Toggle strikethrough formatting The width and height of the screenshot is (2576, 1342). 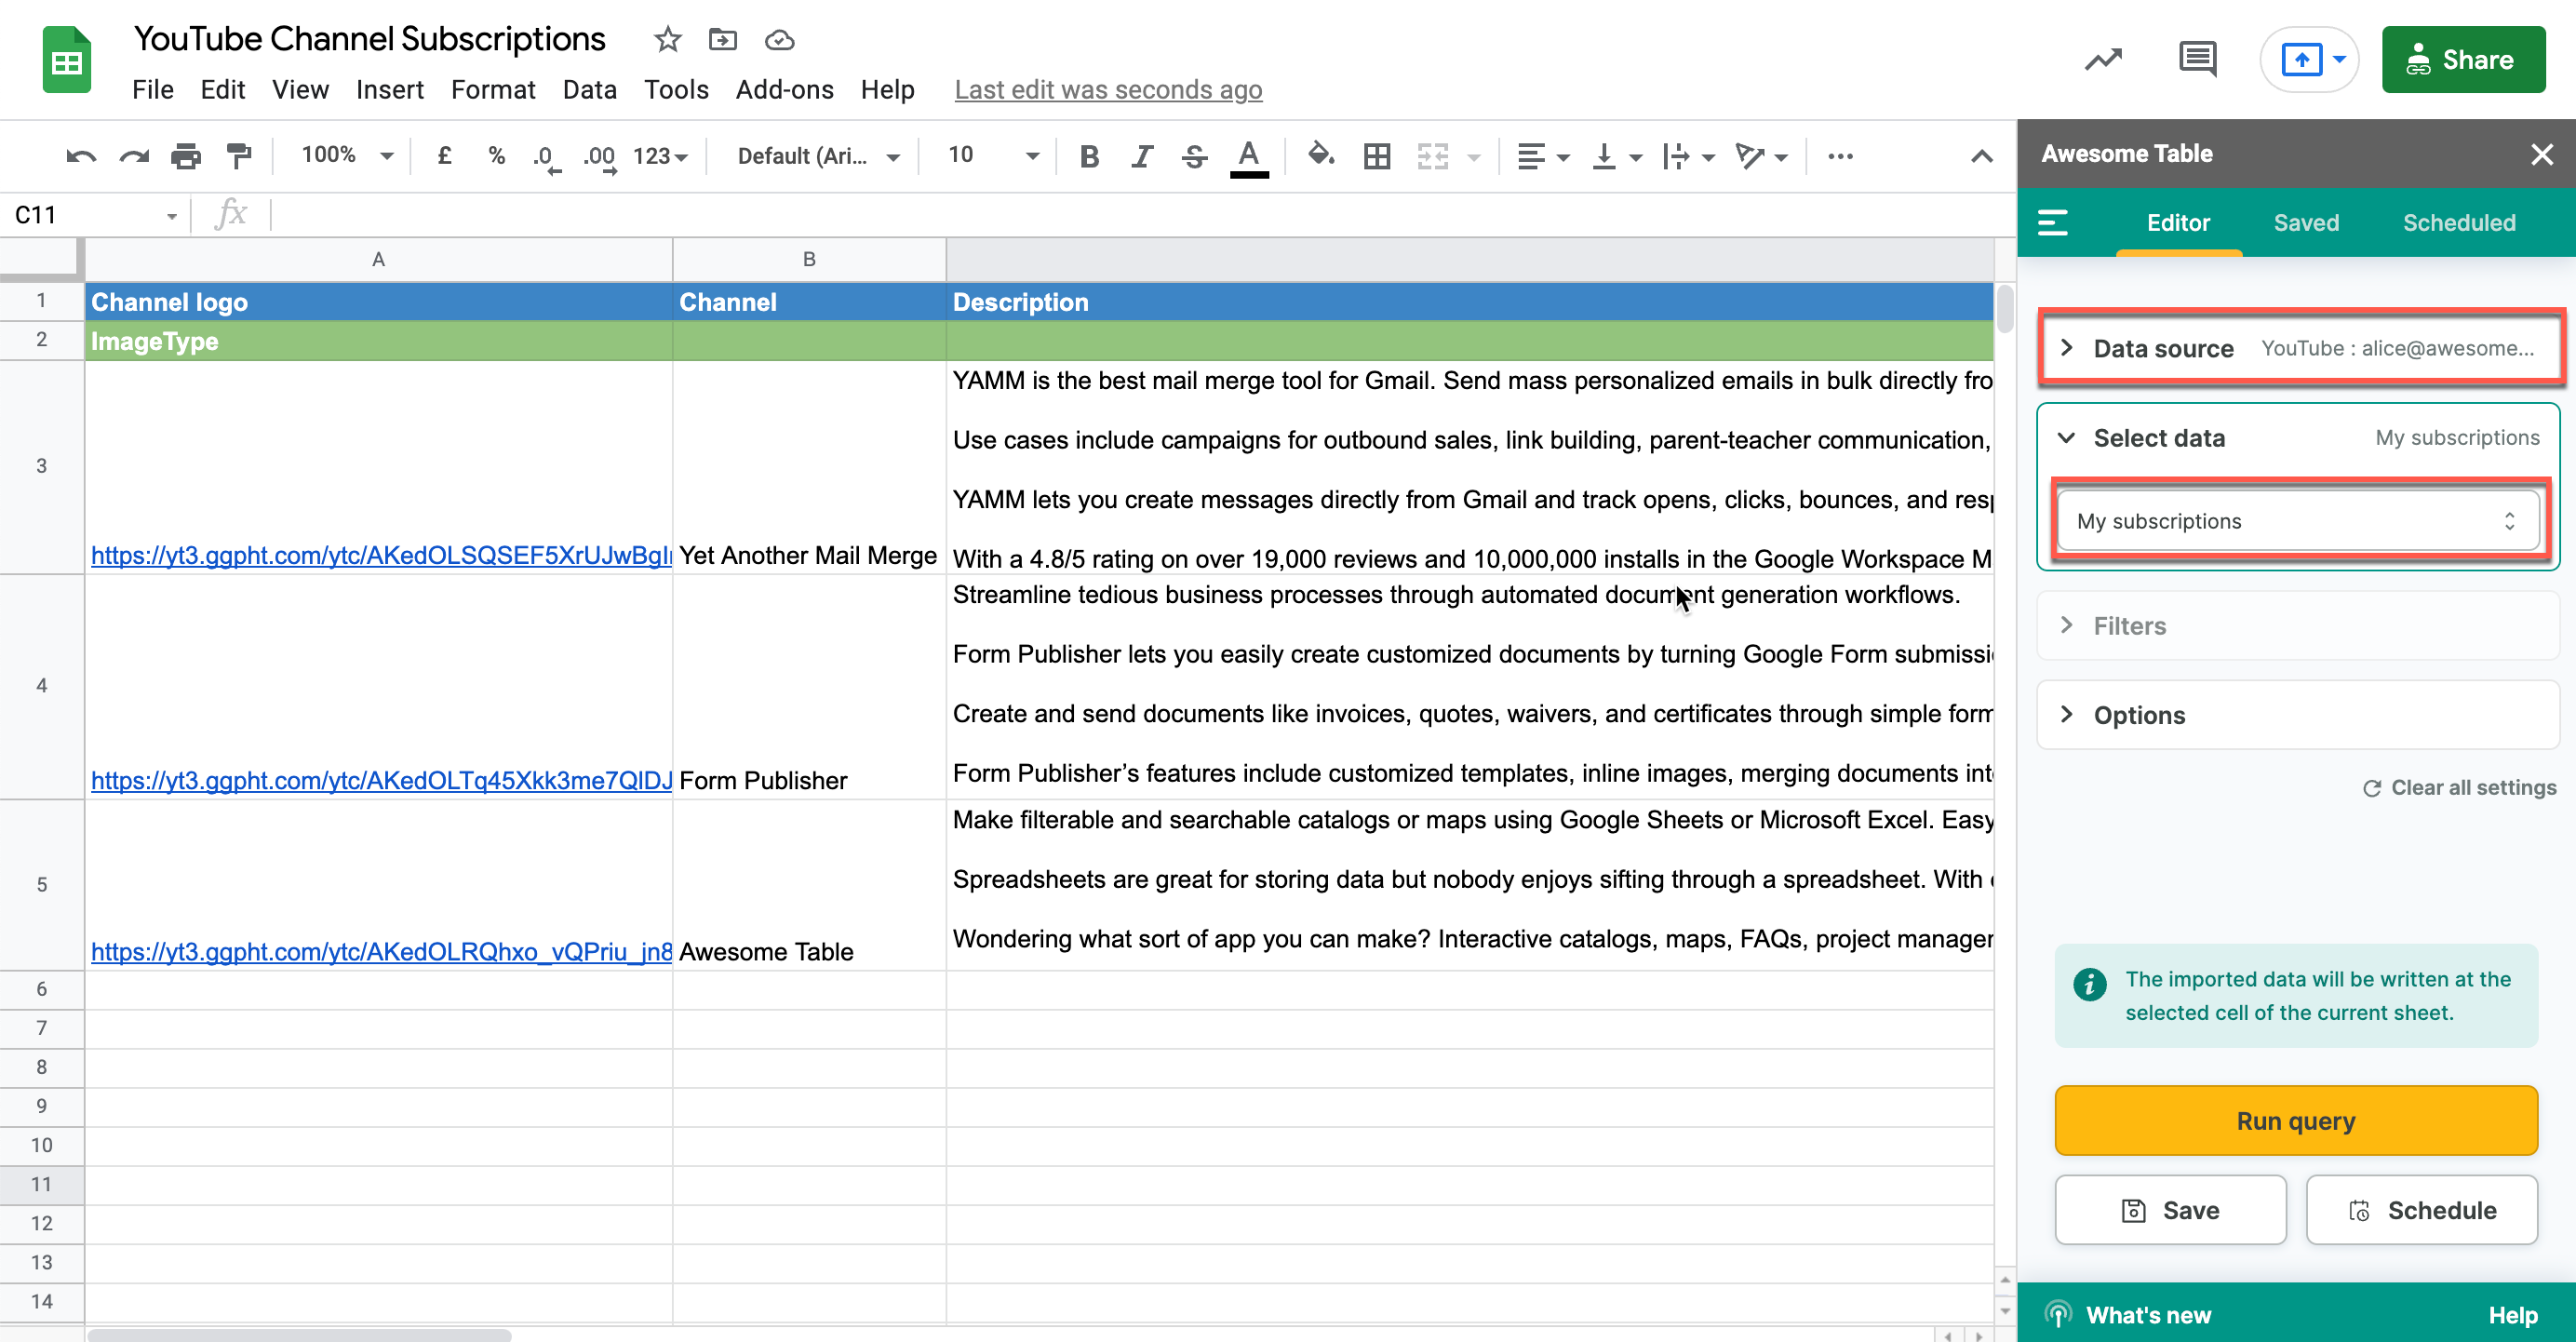pyautogui.click(x=1194, y=156)
